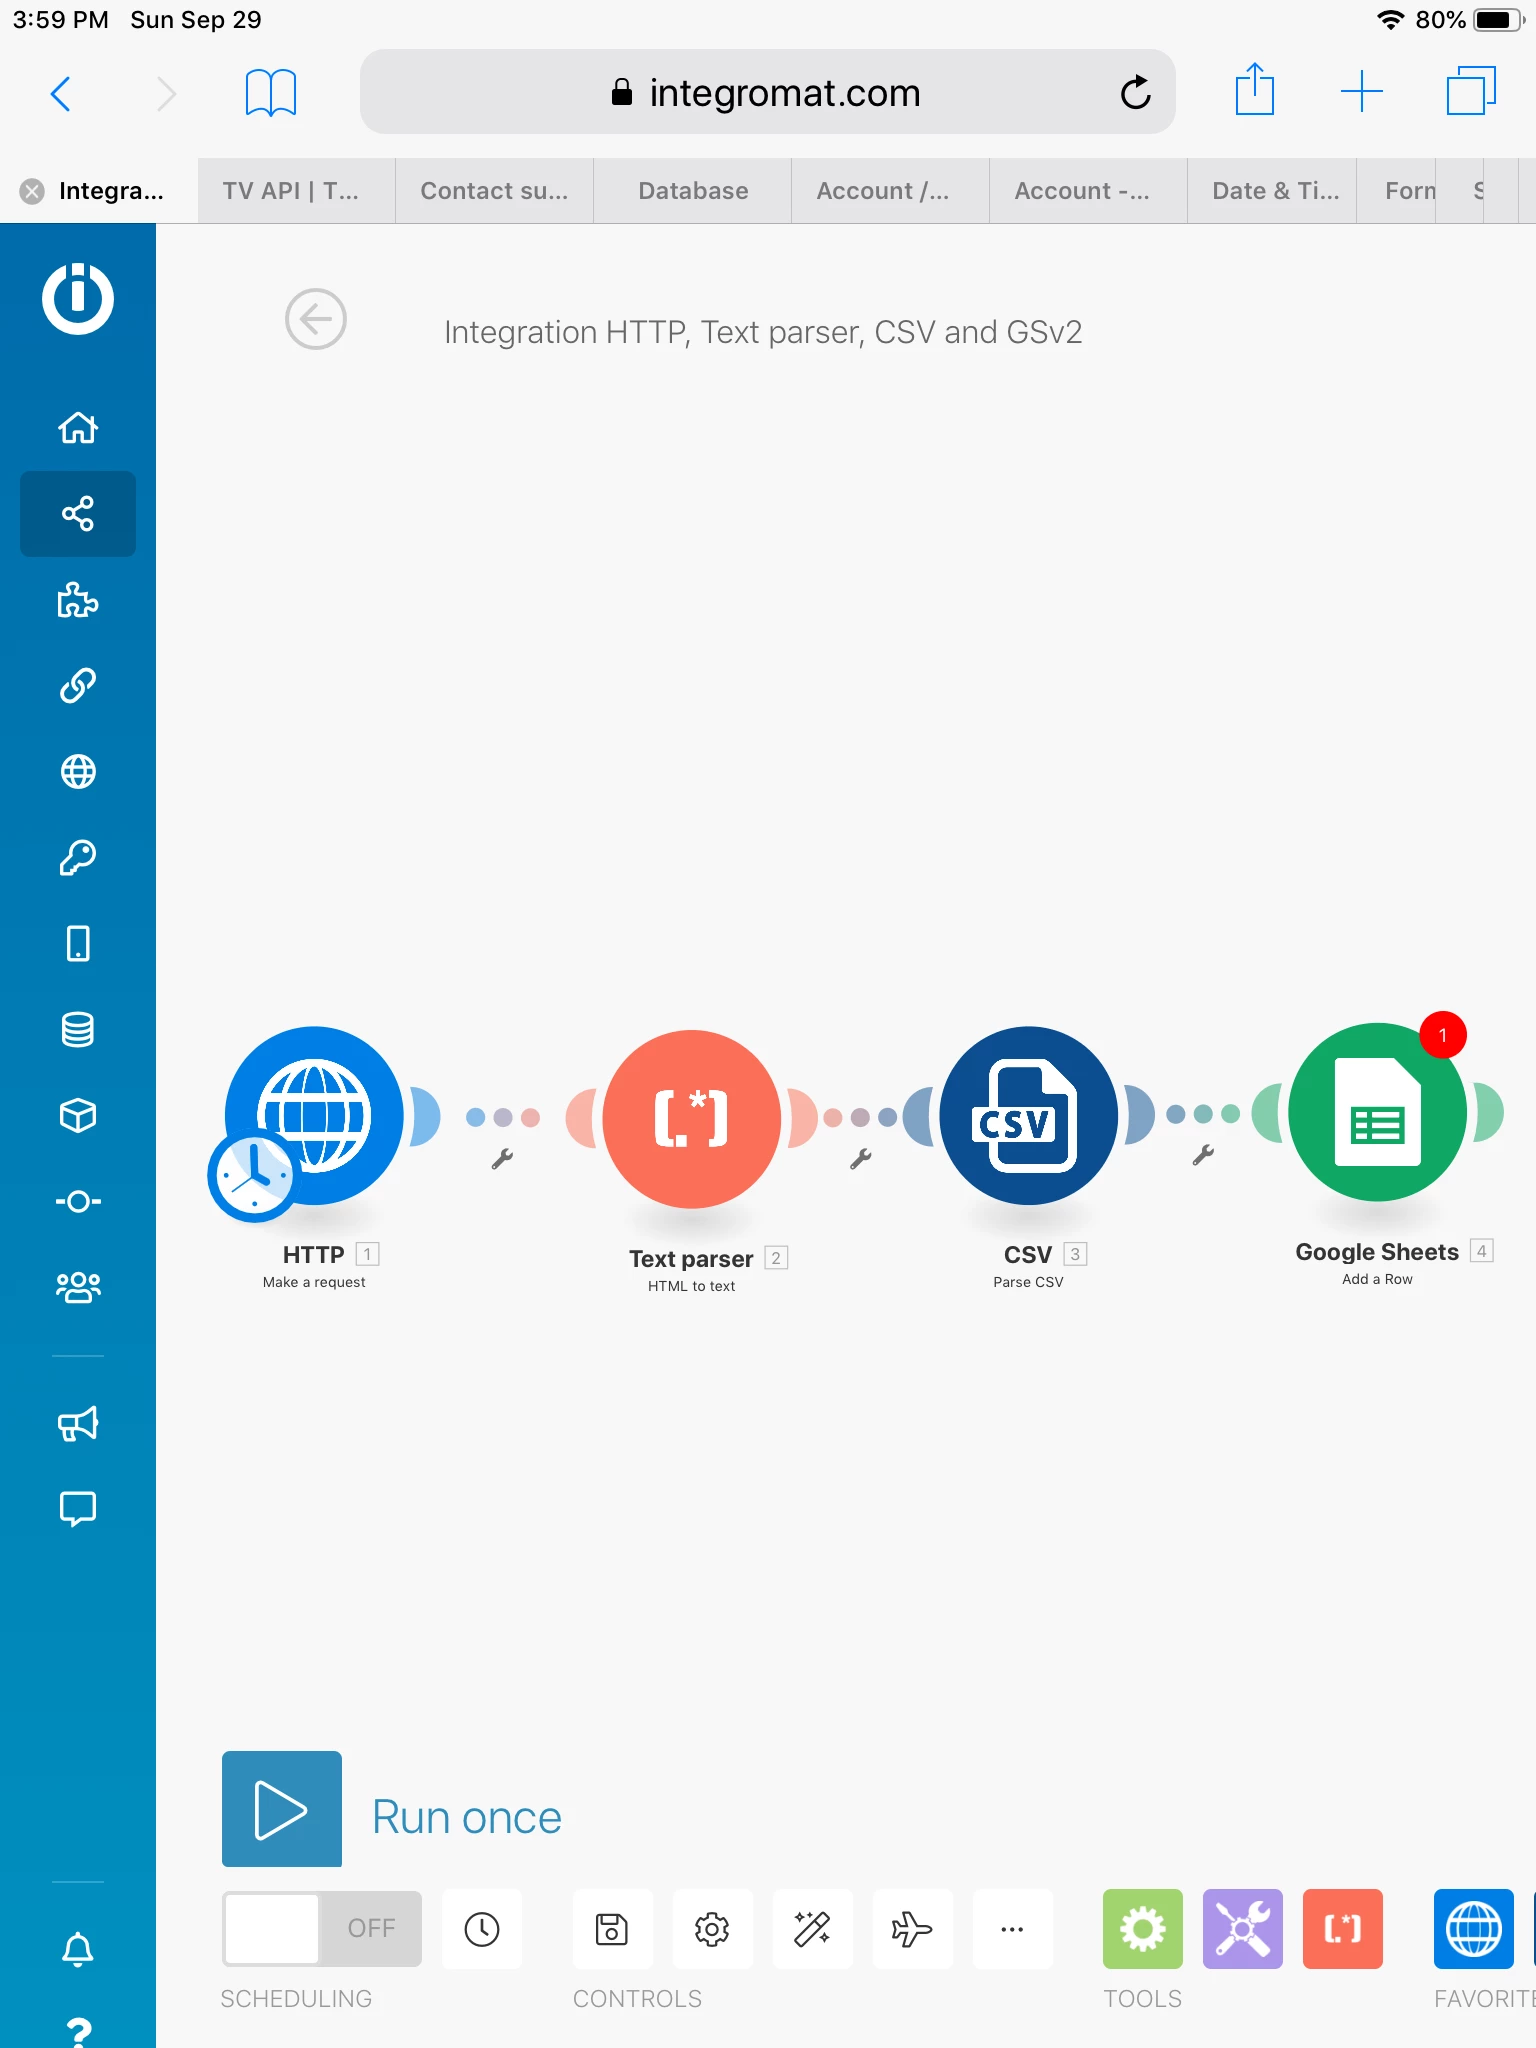Open the CSV Parse CSV module
Viewport: 1536px width, 2048px height.
point(1029,1115)
